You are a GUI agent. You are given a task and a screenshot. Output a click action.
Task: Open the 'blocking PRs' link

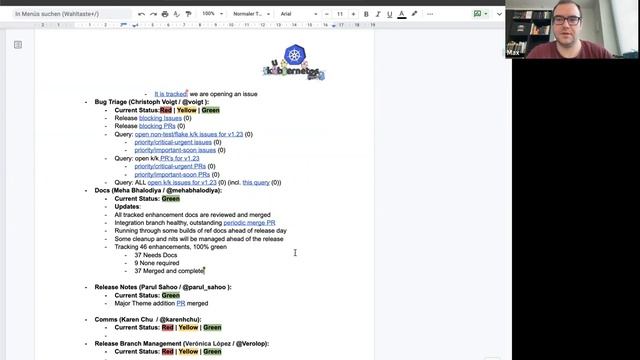point(157,126)
